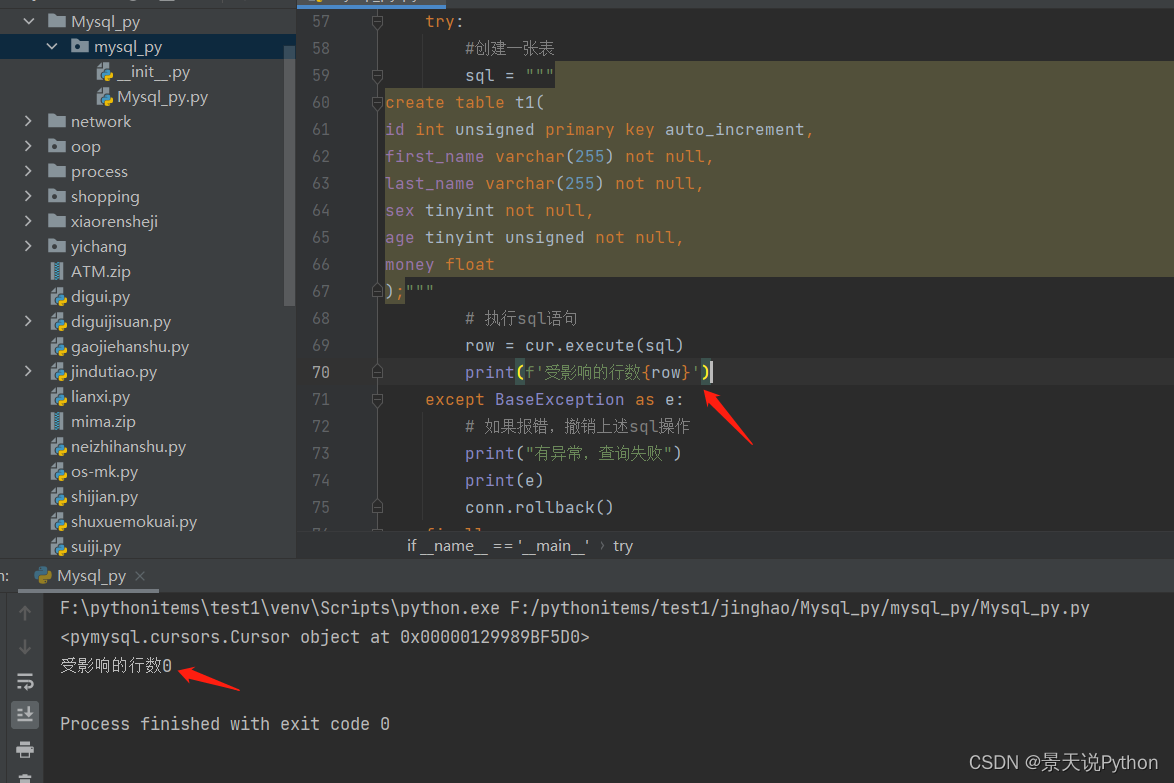Toggle scroll to end in console
Image resolution: width=1174 pixels, height=783 pixels.
click(25, 715)
